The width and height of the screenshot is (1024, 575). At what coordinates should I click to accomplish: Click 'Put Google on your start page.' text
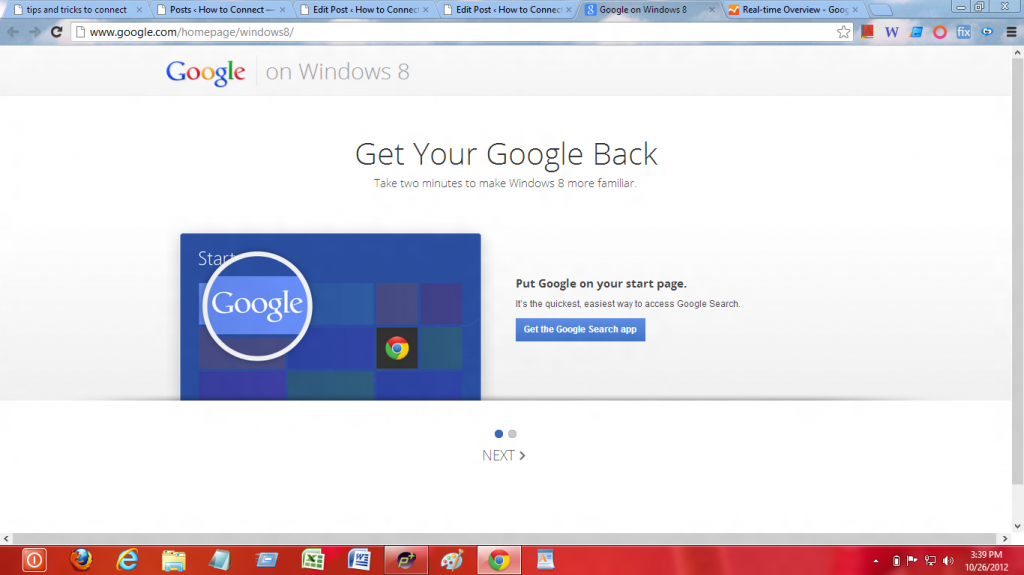tap(601, 284)
